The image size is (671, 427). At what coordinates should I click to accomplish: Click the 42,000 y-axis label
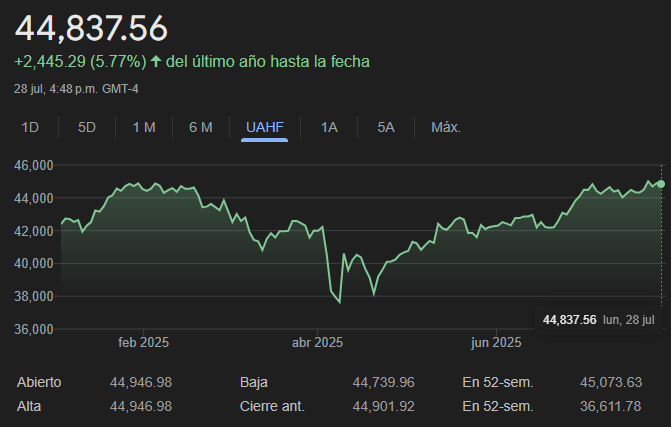pos(34,231)
